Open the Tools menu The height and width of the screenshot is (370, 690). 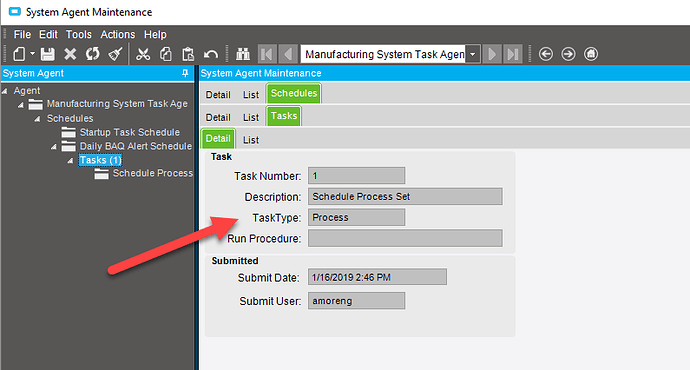(x=79, y=34)
